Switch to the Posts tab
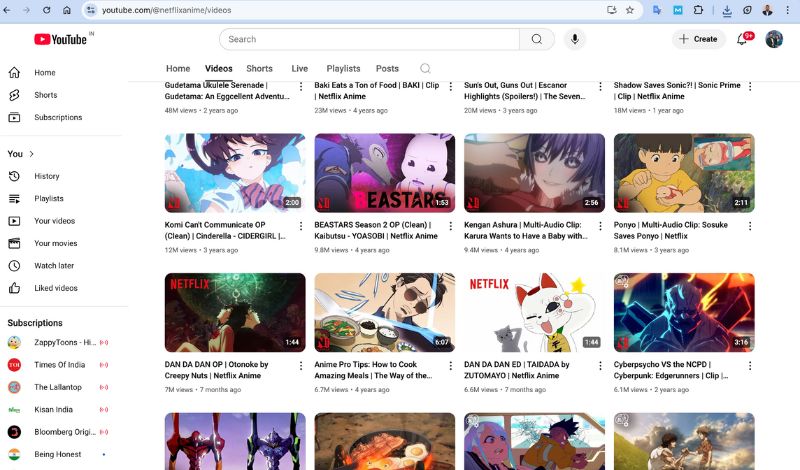800x470 pixels. click(387, 68)
